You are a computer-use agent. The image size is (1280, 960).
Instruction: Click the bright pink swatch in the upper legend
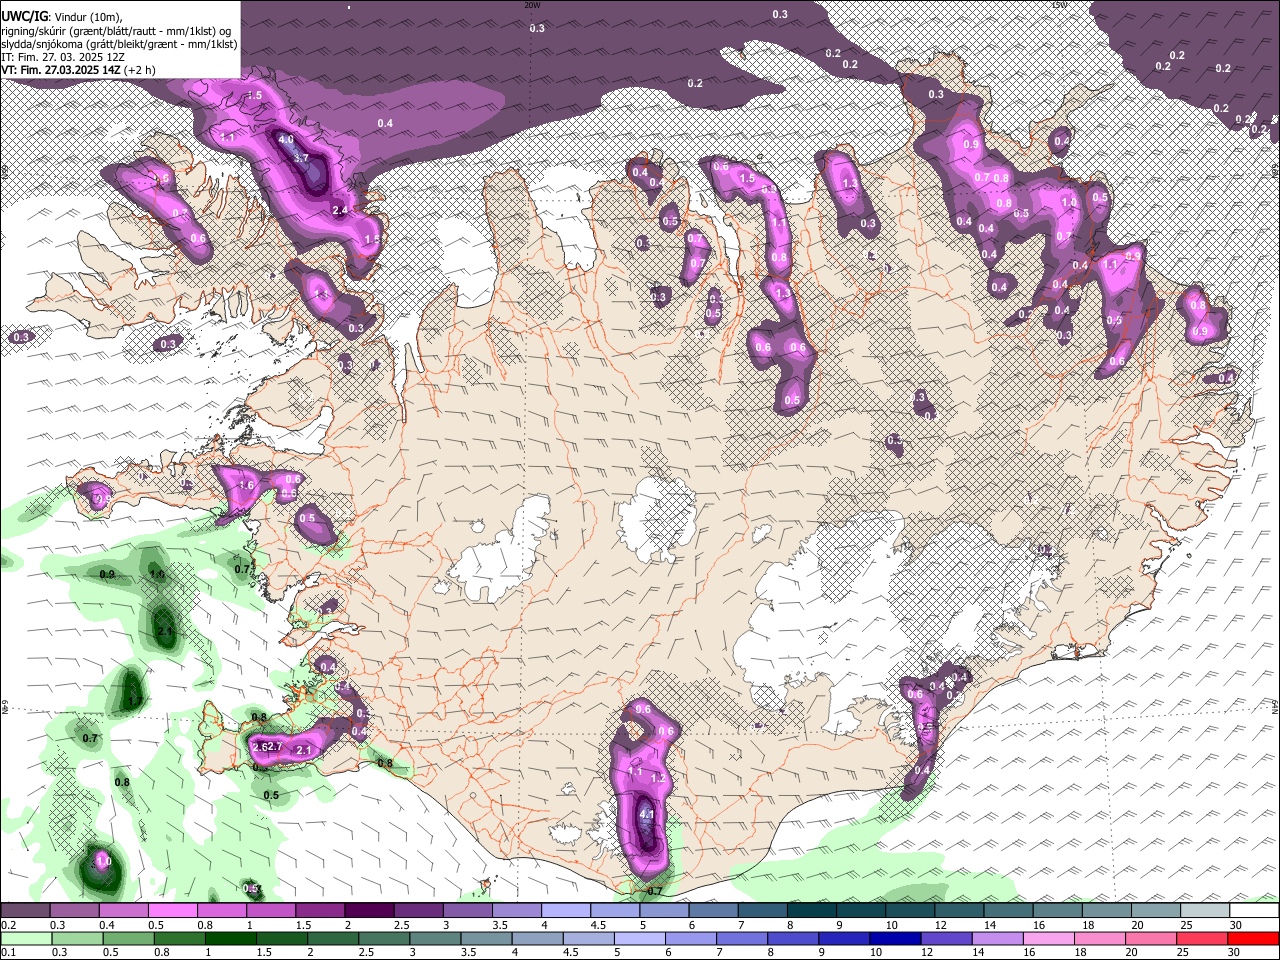173,910
